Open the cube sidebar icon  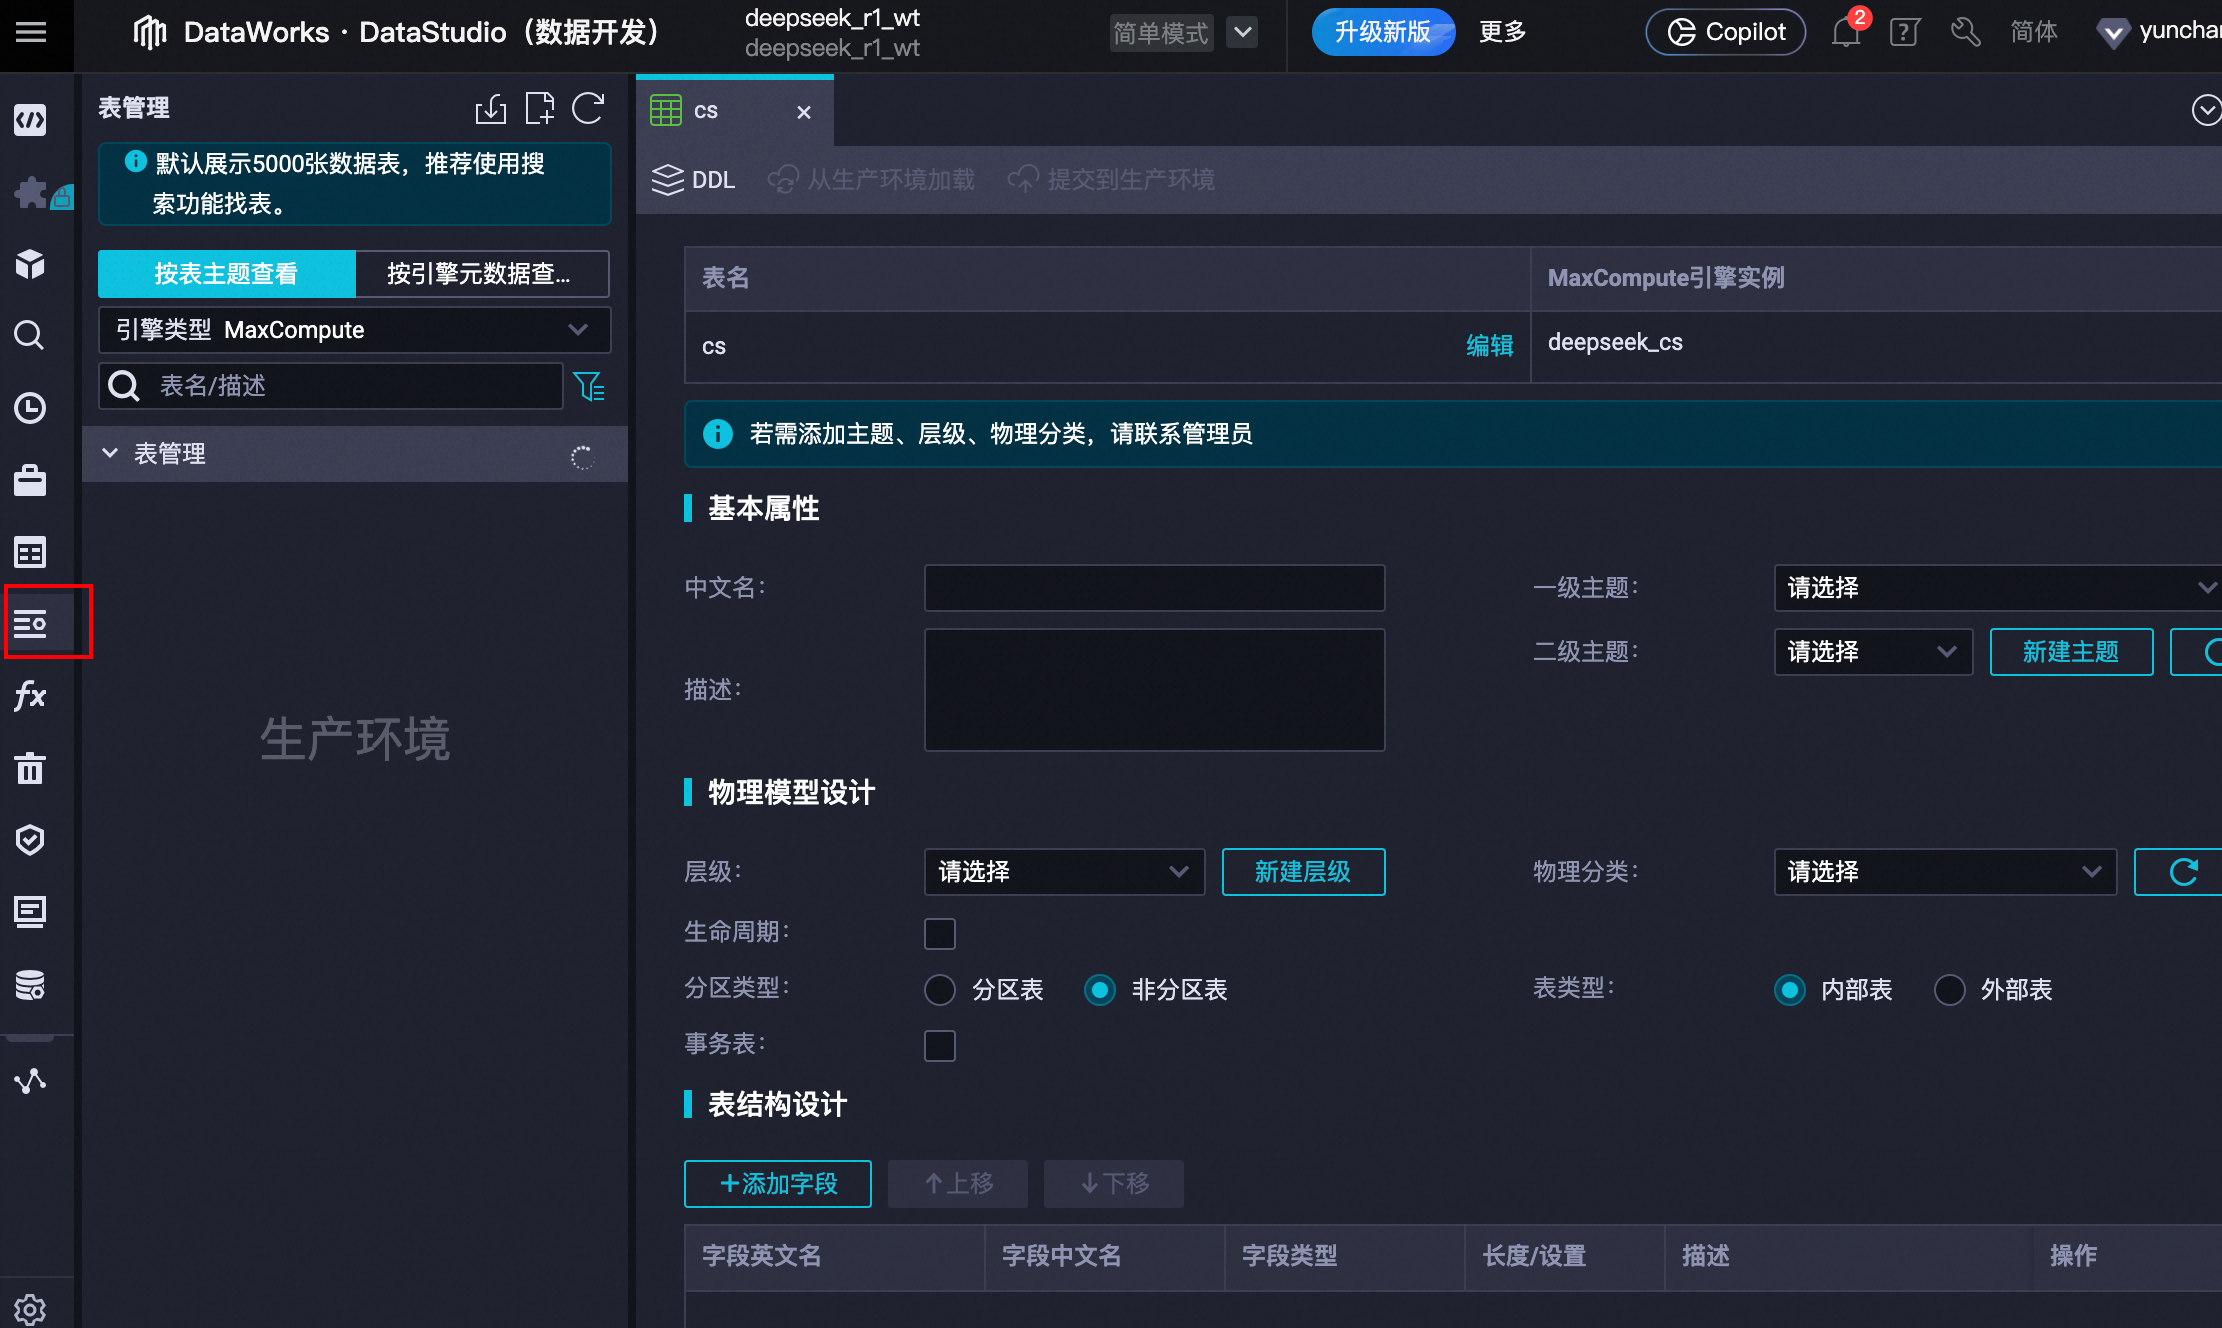click(30, 265)
